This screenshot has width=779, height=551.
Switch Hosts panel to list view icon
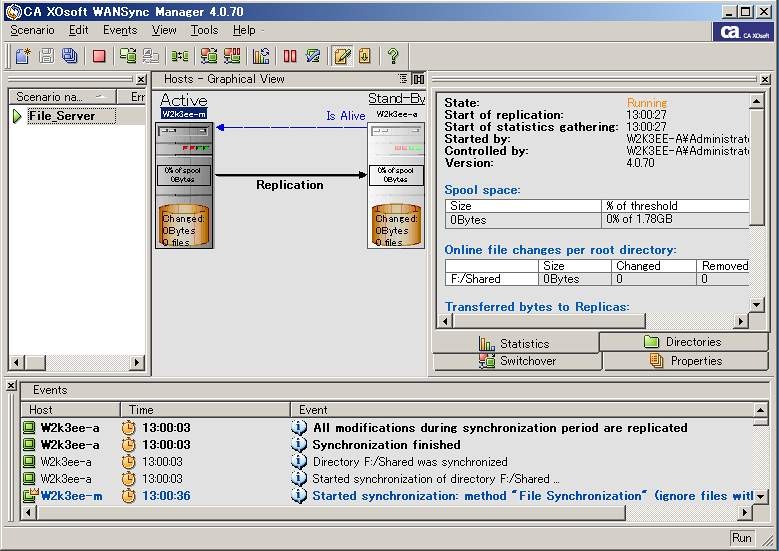pyautogui.click(x=402, y=79)
